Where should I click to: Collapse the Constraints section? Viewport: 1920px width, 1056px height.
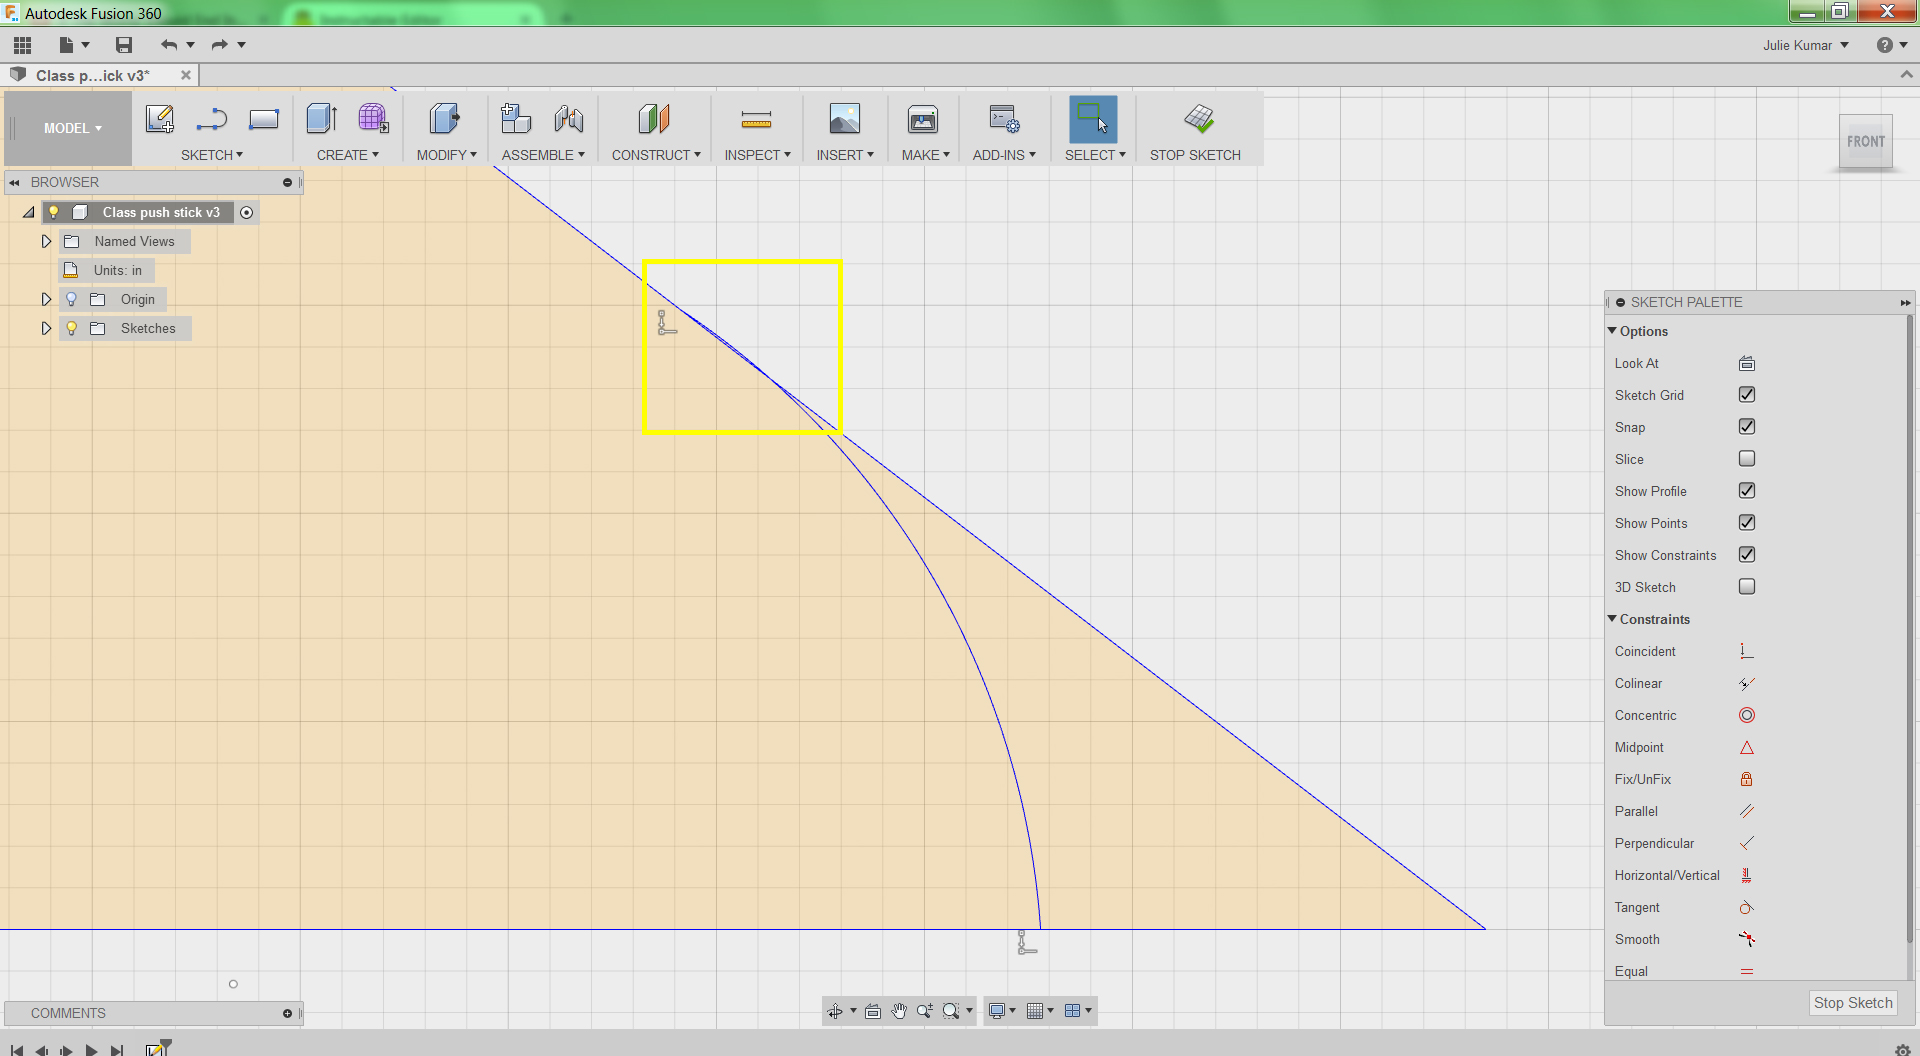click(x=1612, y=619)
